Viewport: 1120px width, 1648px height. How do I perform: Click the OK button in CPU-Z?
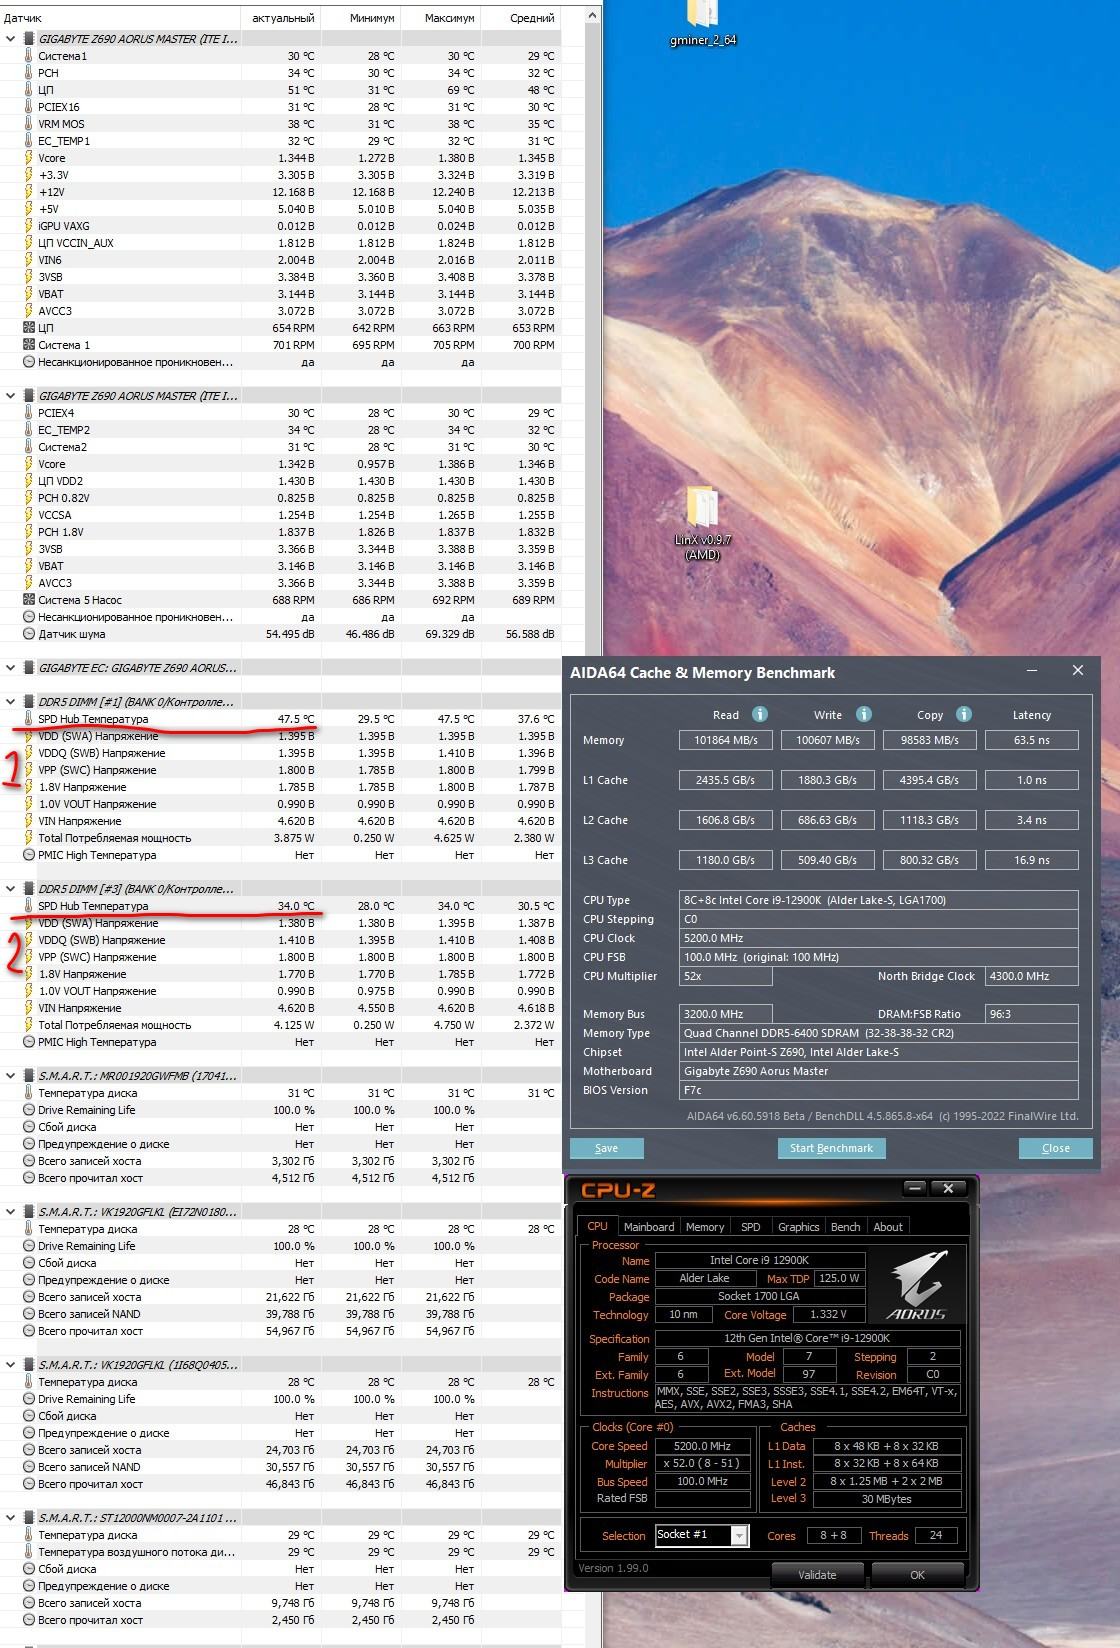(917, 1574)
